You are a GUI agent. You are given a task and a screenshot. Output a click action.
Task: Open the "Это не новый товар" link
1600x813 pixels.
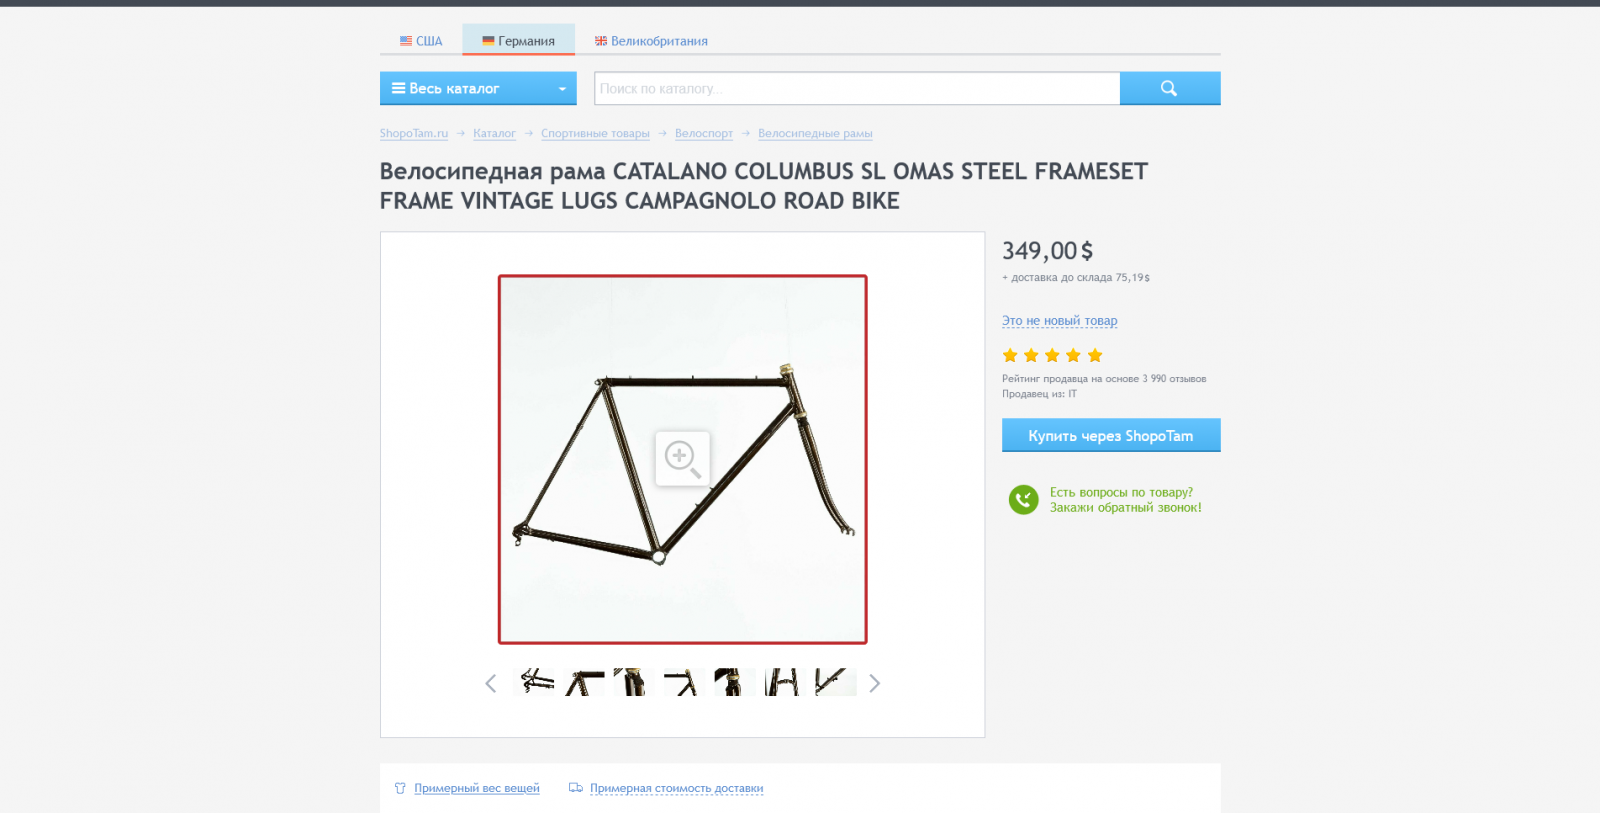point(1059,321)
